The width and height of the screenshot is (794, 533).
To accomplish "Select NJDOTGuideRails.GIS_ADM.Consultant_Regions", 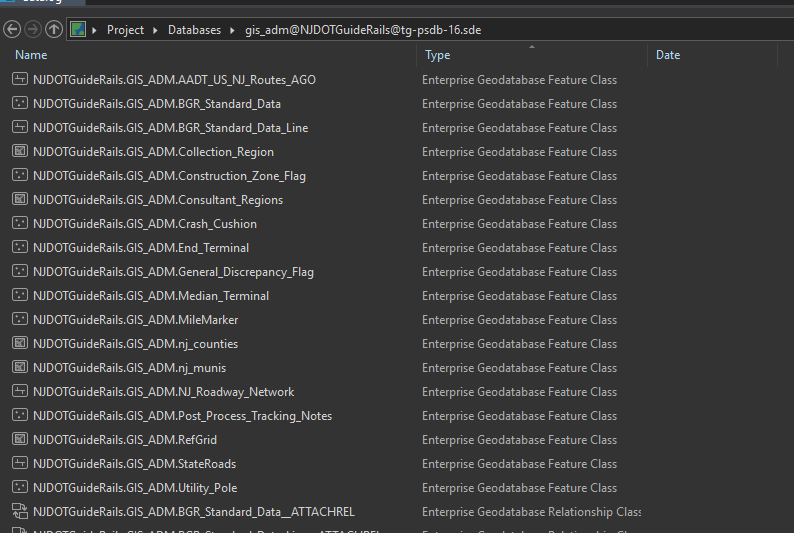I will click(x=157, y=200).
